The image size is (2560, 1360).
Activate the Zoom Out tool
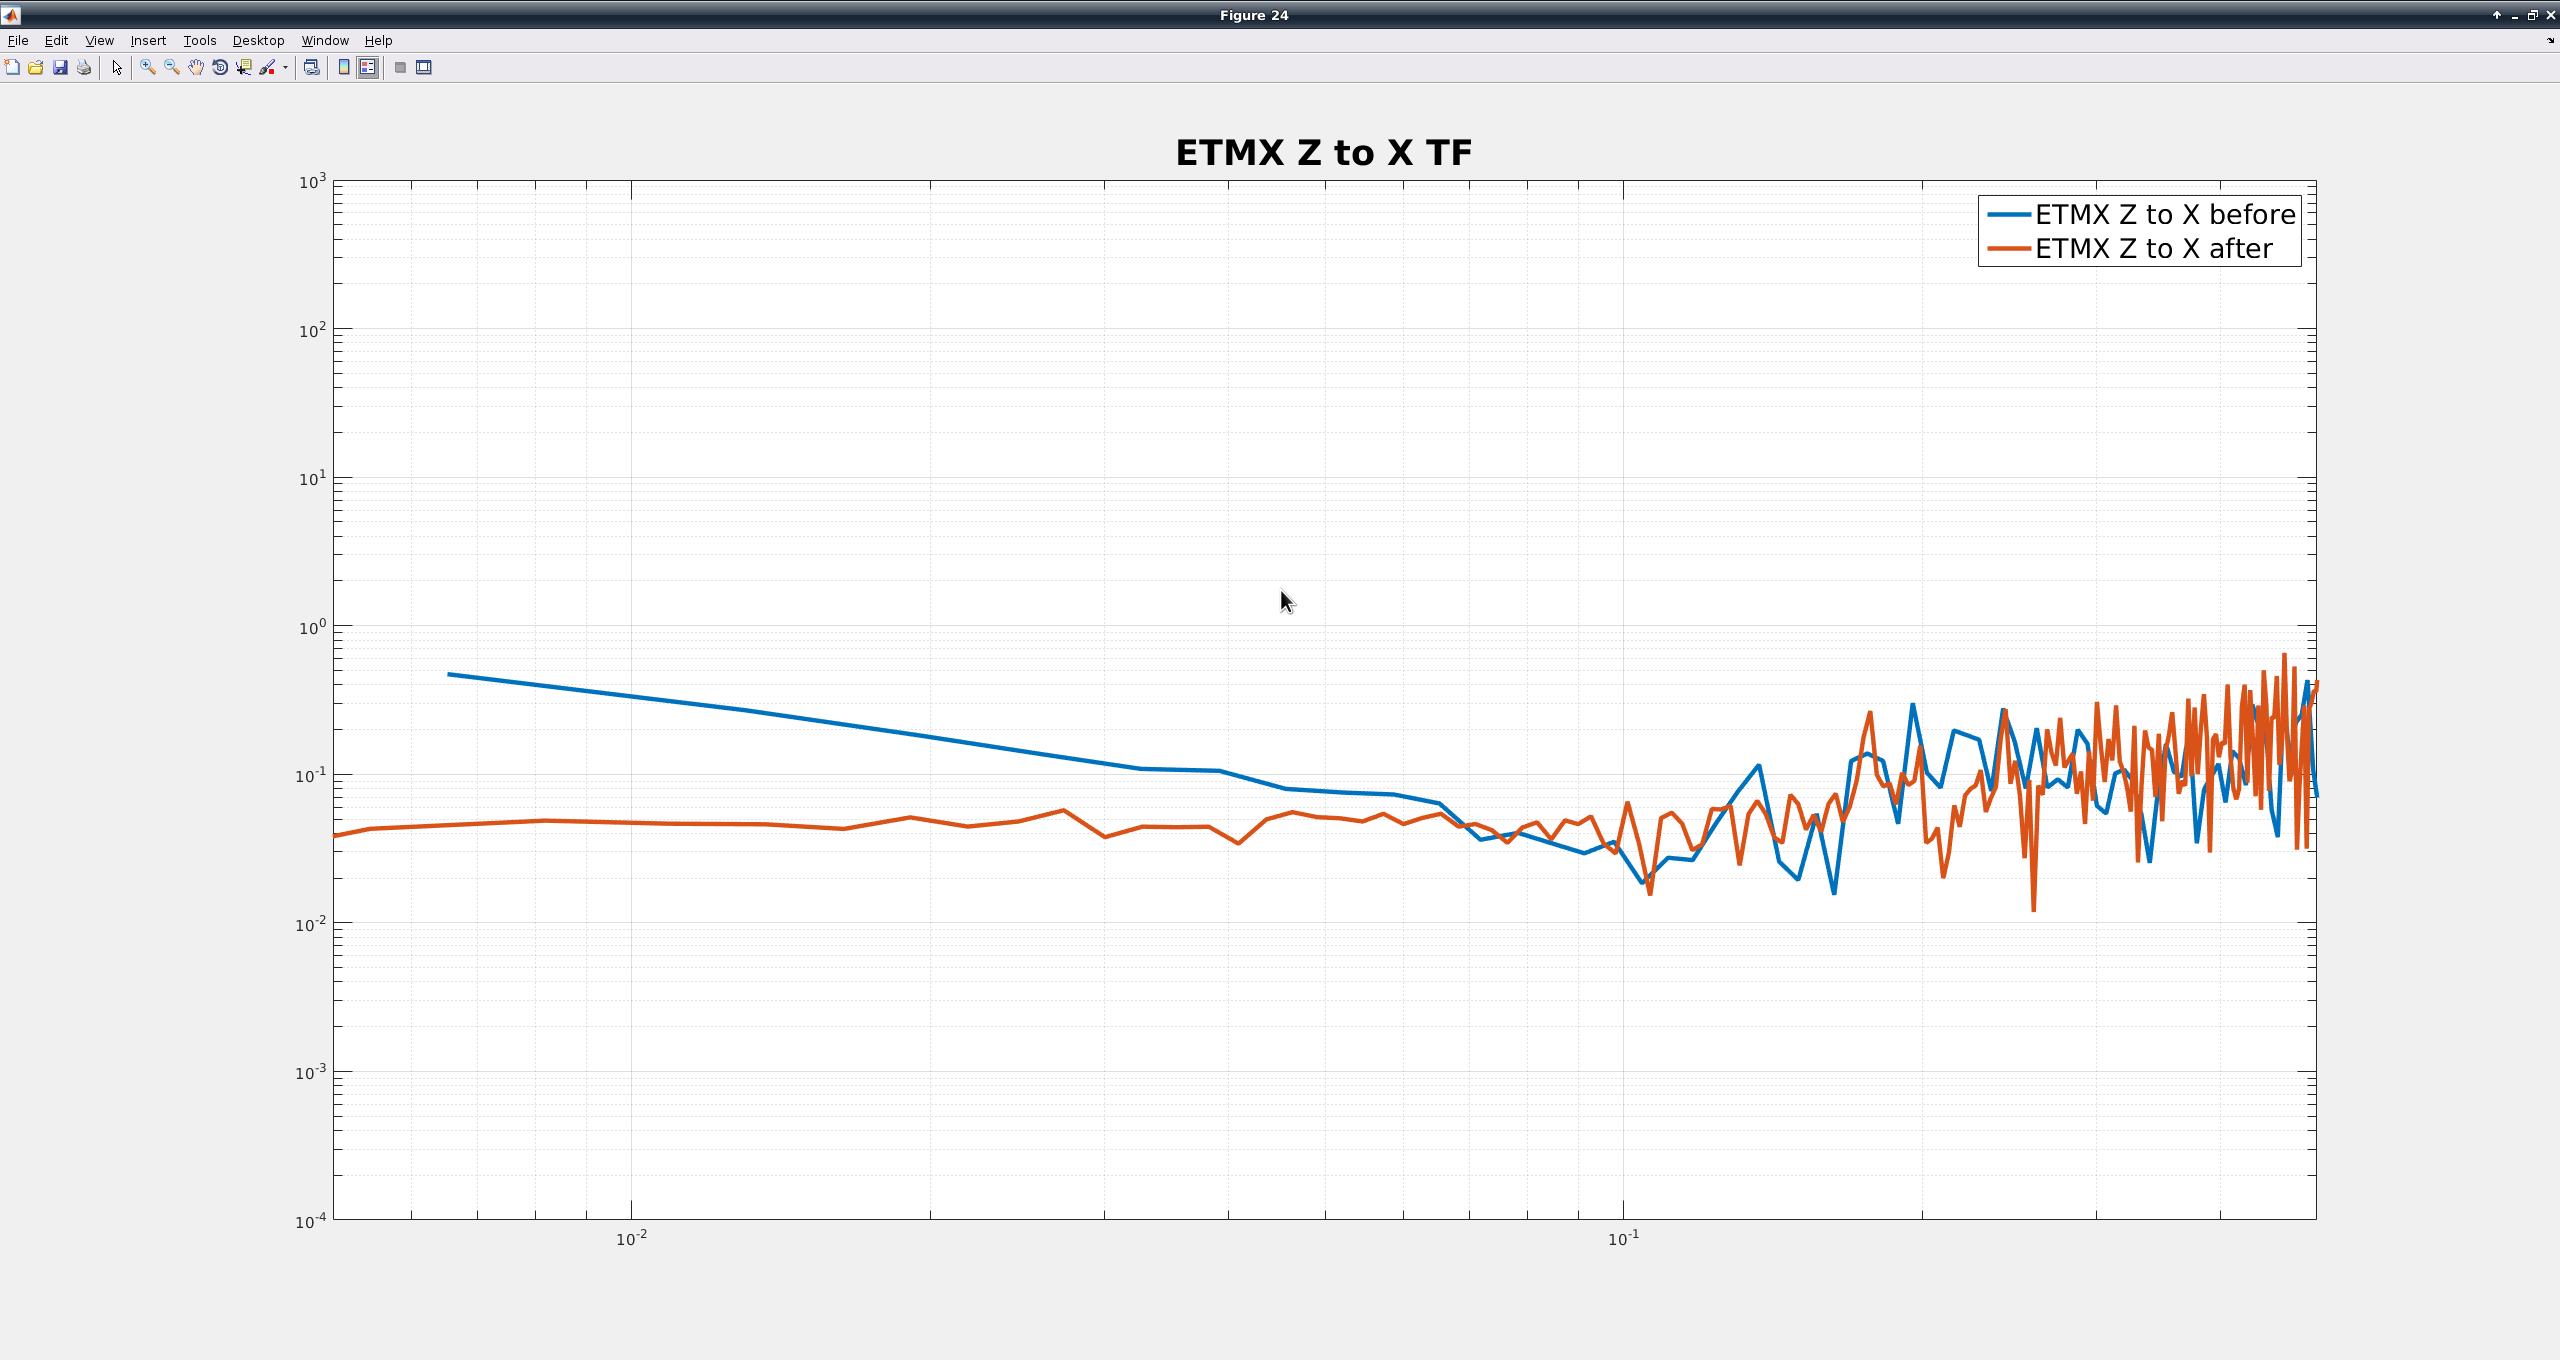coord(172,68)
